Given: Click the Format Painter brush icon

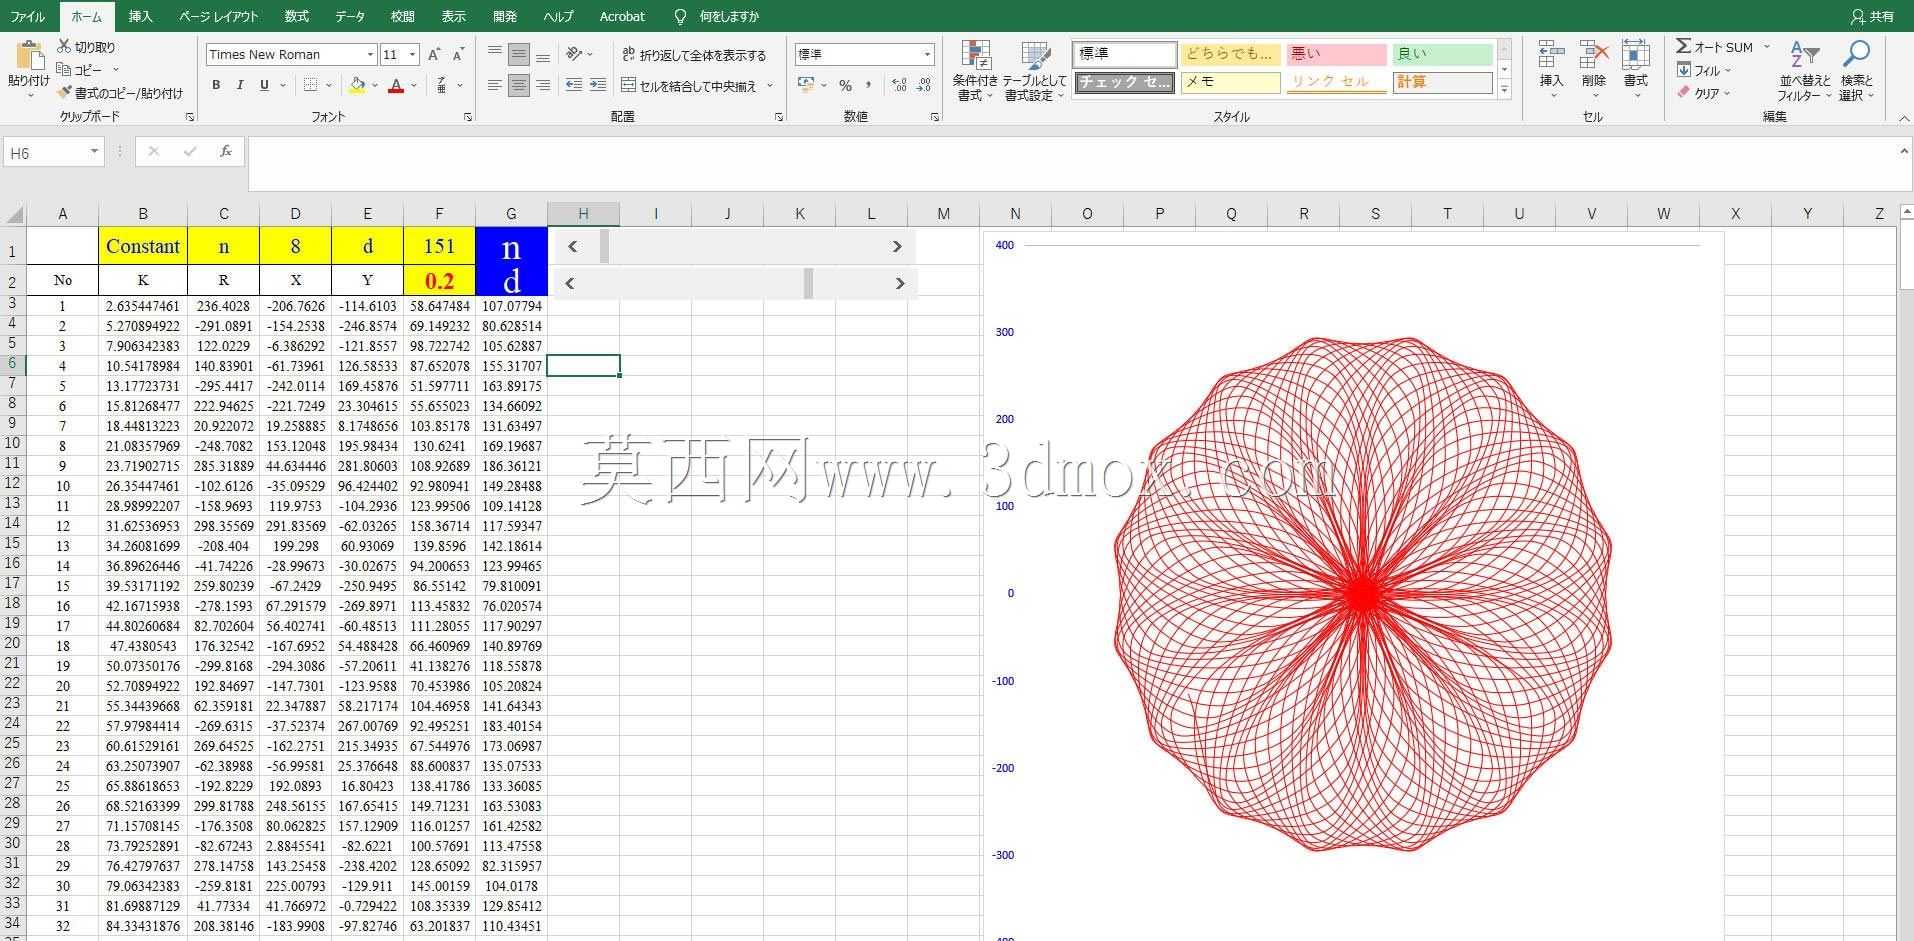Looking at the screenshot, I should (x=64, y=92).
